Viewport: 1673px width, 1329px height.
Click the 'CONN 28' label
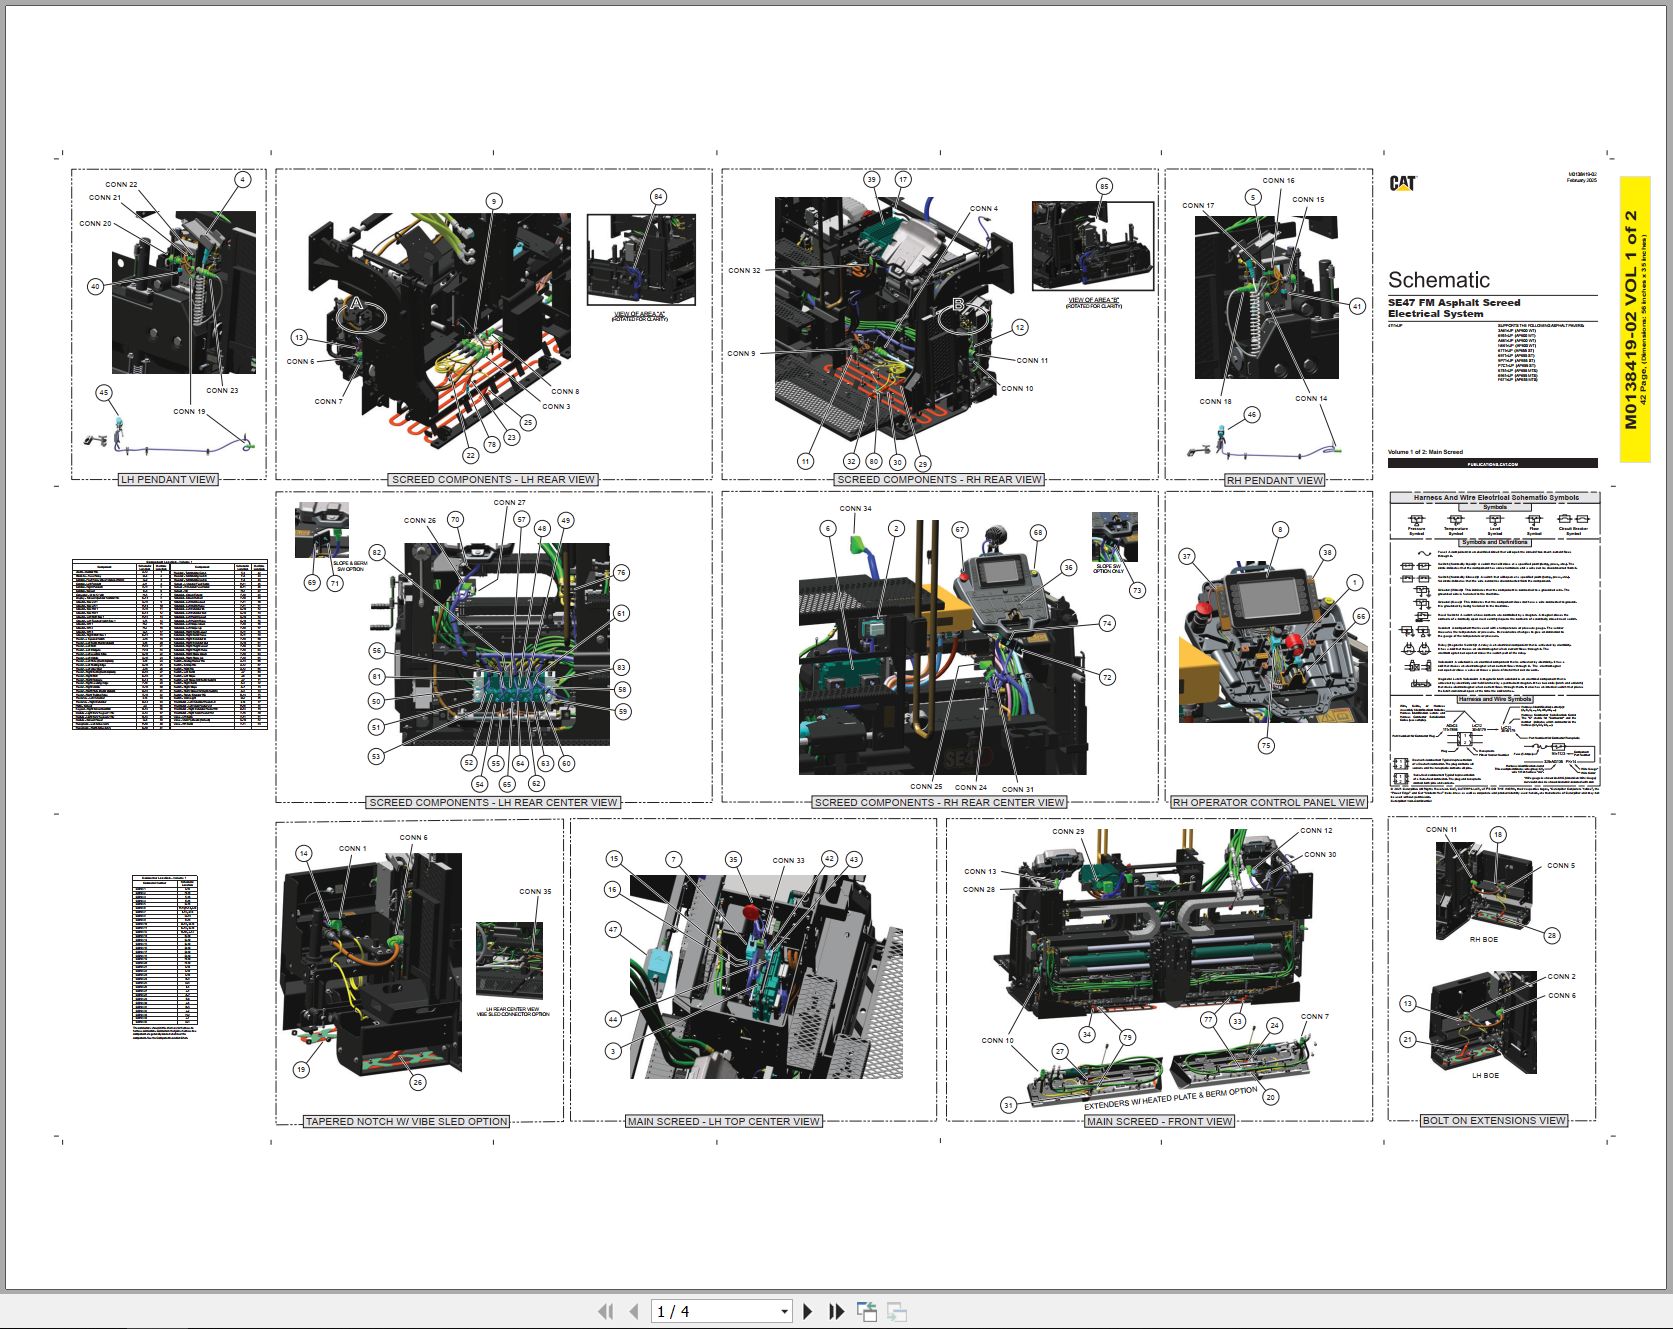coord(979,890)
